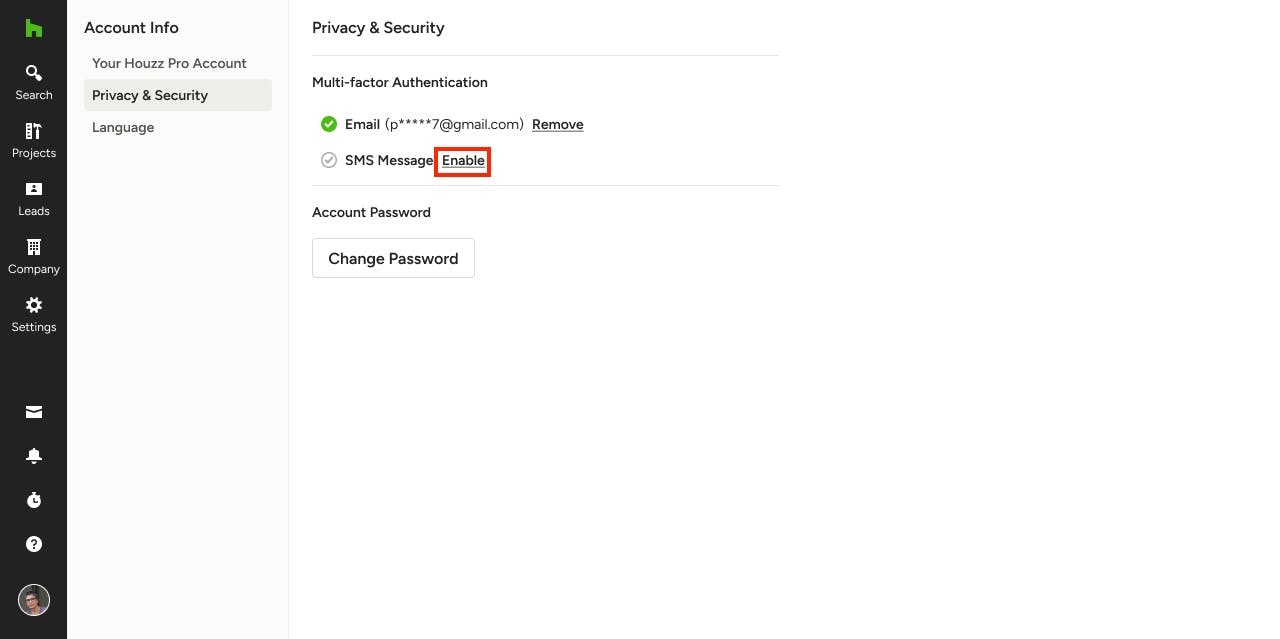This screenshot has height=639, width=1280.
Task: Open the Projects sidebar icon
Action: [x=33, y=140]
